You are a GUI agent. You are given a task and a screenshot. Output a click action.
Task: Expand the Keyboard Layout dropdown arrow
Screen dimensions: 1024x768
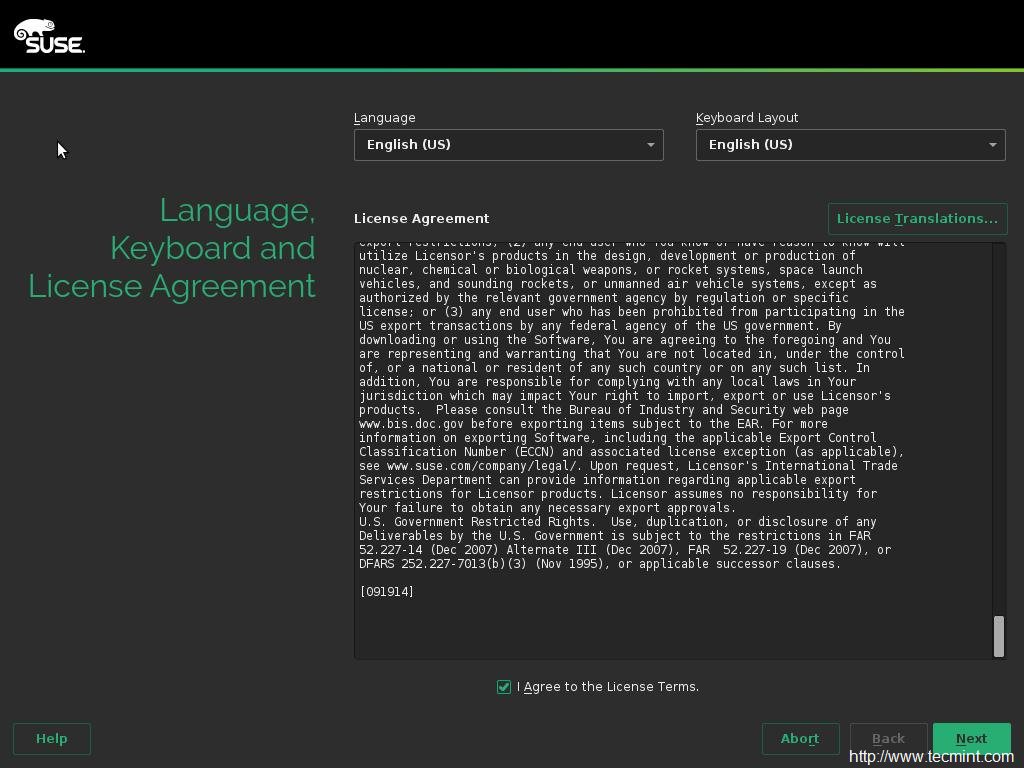[992, 145]
